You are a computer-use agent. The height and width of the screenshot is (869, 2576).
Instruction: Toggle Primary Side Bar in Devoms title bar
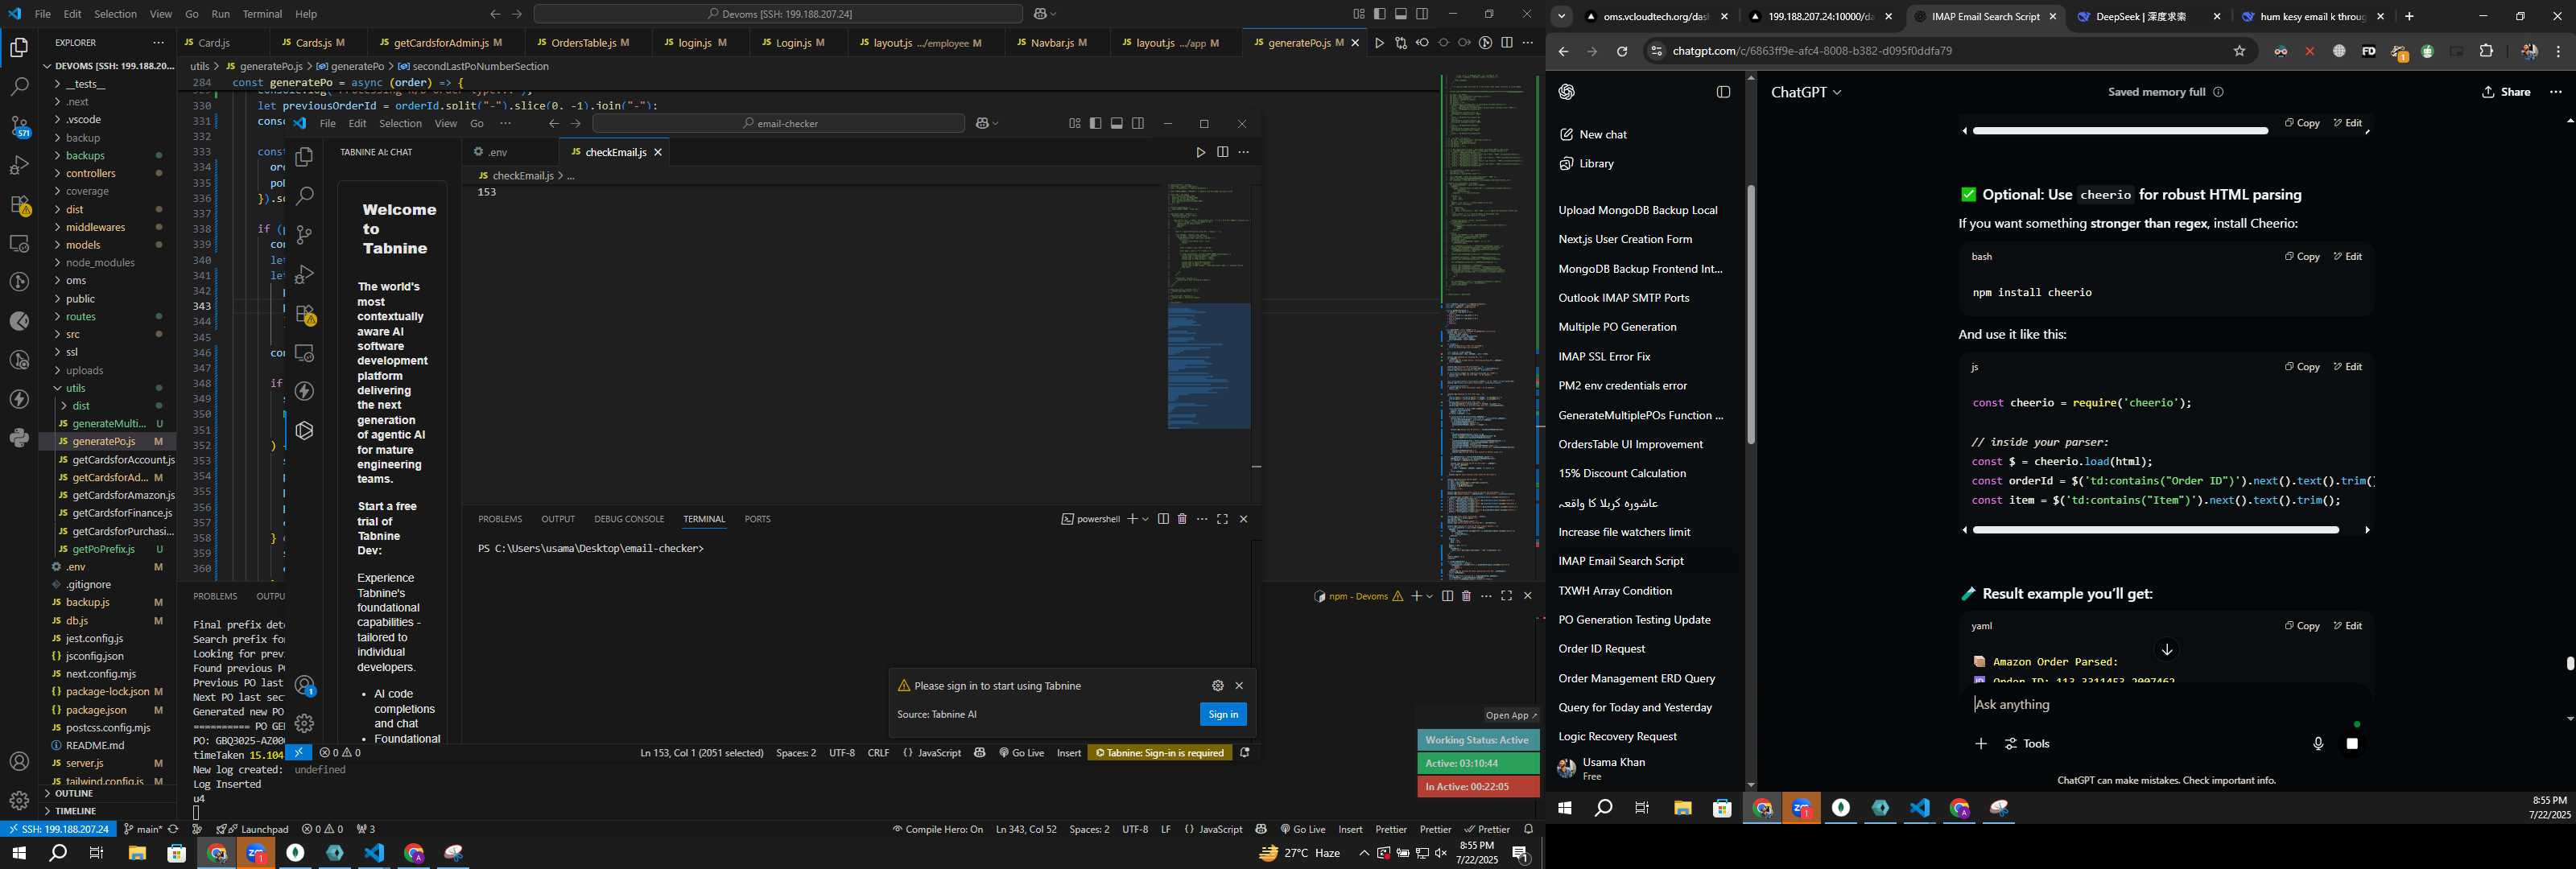1380,14
